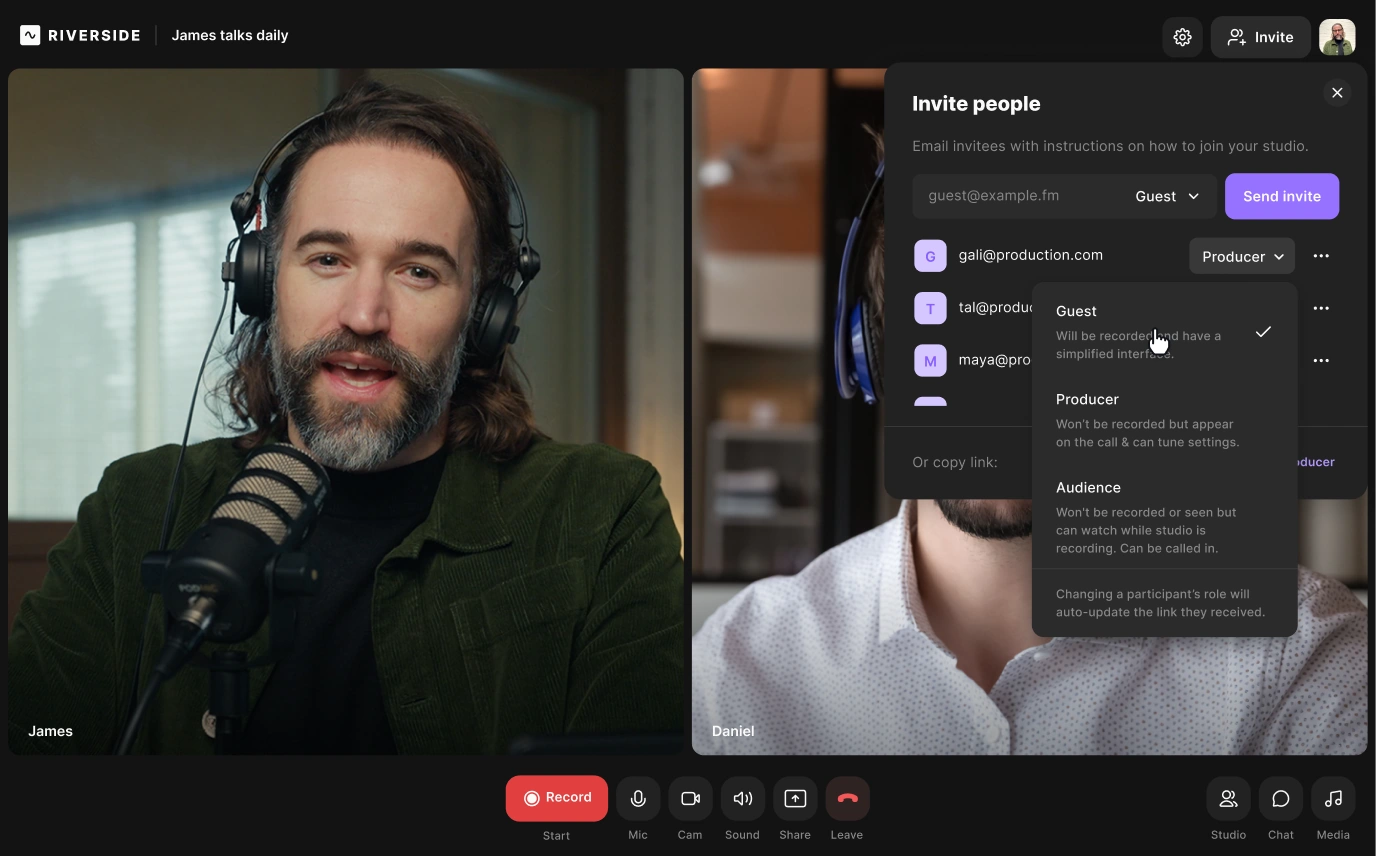
Task: Open the Chat panel
Action: 1281,798
